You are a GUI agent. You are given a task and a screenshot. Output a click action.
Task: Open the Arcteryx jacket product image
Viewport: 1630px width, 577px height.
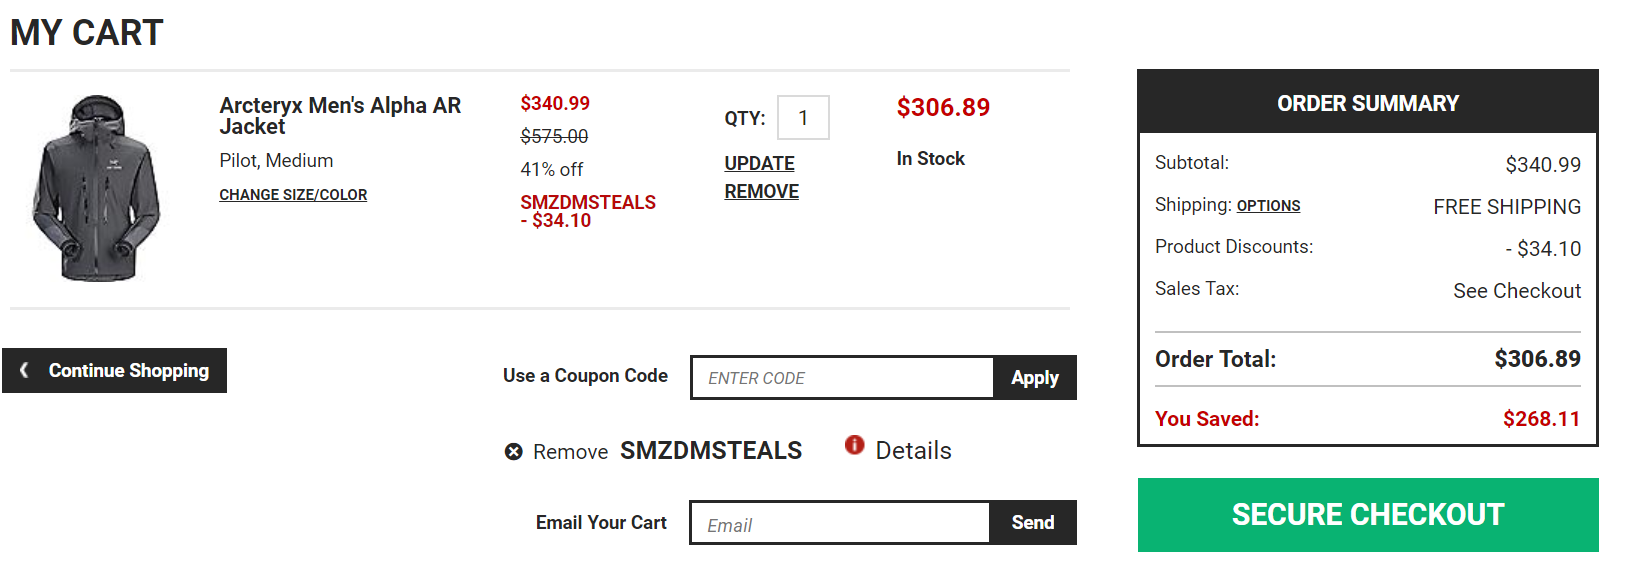[96, 188]
